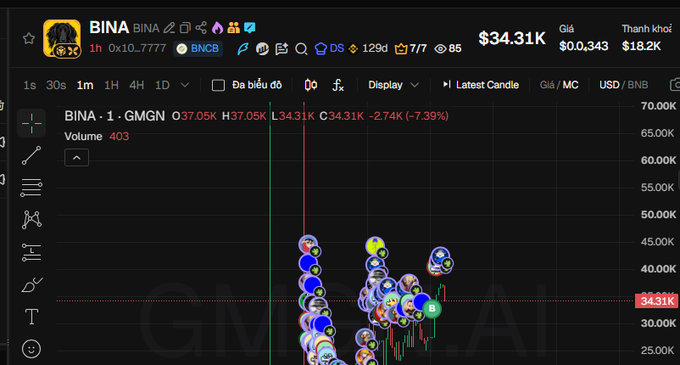680x365 pixels.
Task: Select the horizontal lines Fibonacci tool
Action: [32, 188]
